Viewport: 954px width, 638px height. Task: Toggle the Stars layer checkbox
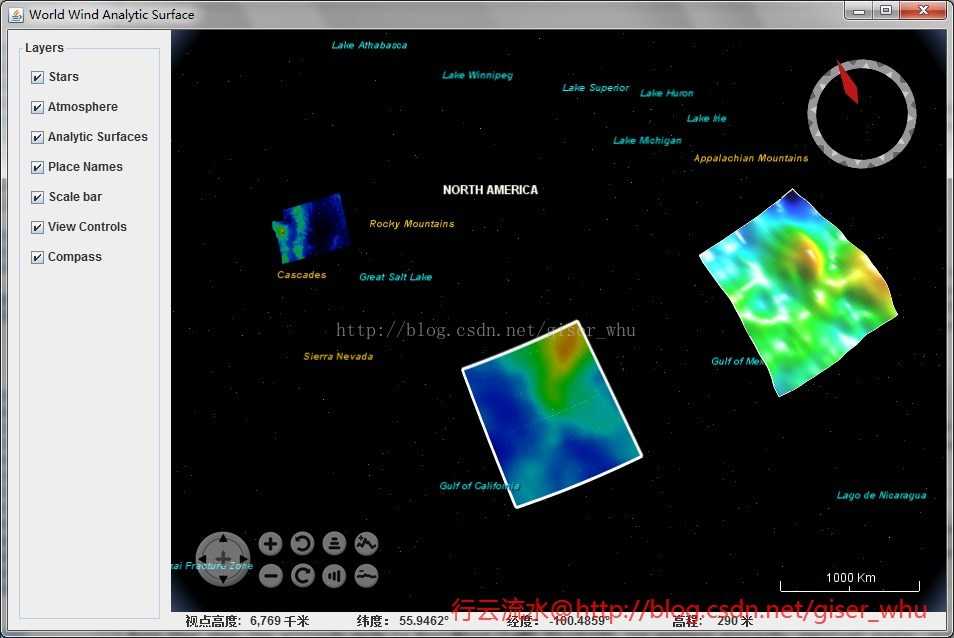click(37, 77)
